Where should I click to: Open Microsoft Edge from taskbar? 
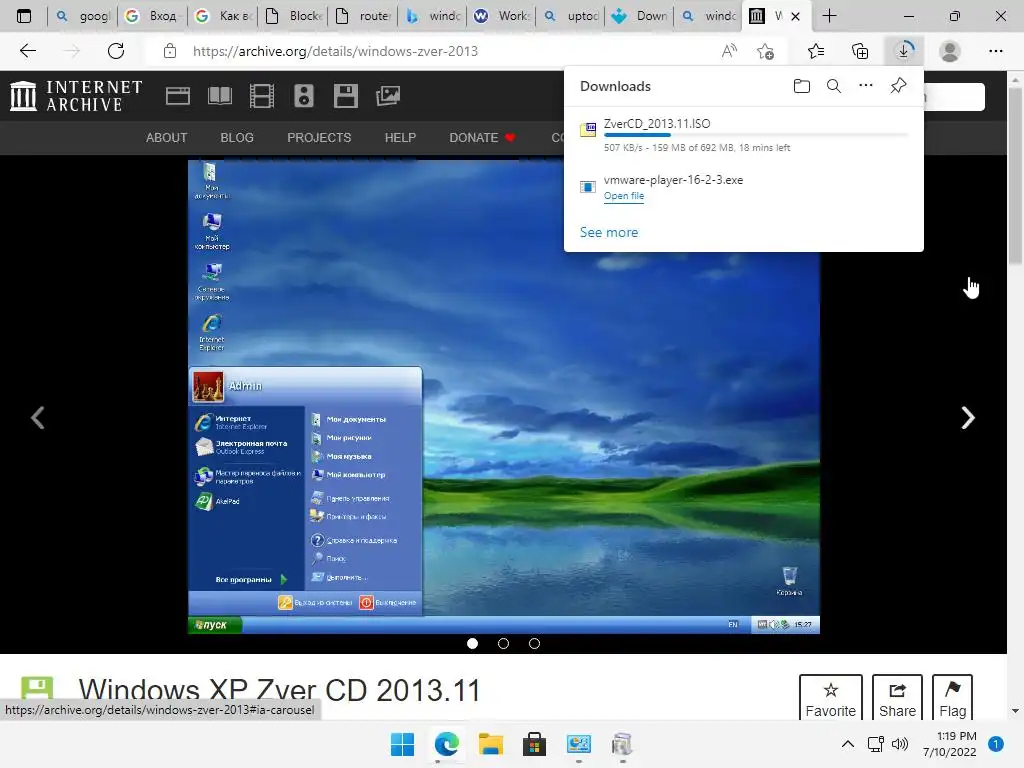tap(447, 744)
